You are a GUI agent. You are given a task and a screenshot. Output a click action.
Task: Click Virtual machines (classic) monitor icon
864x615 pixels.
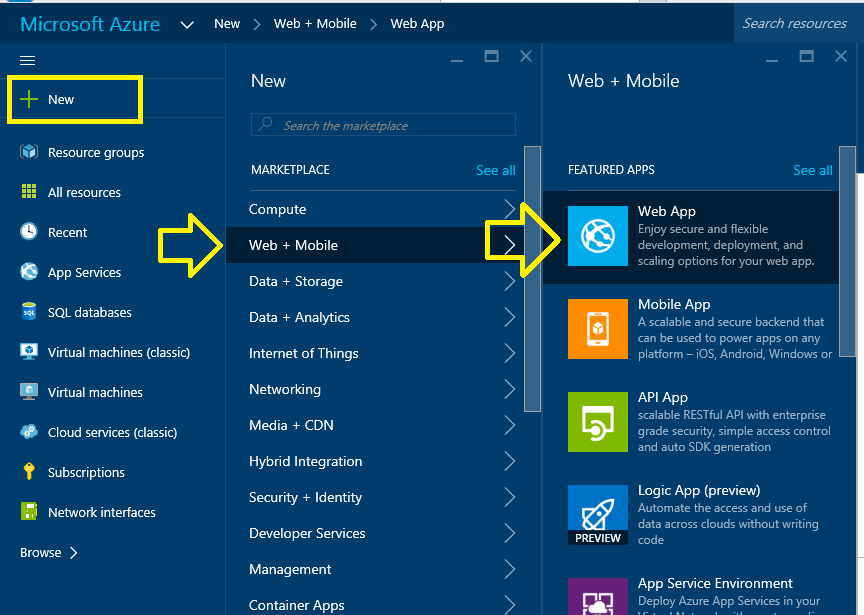click(x=29, y=352)
